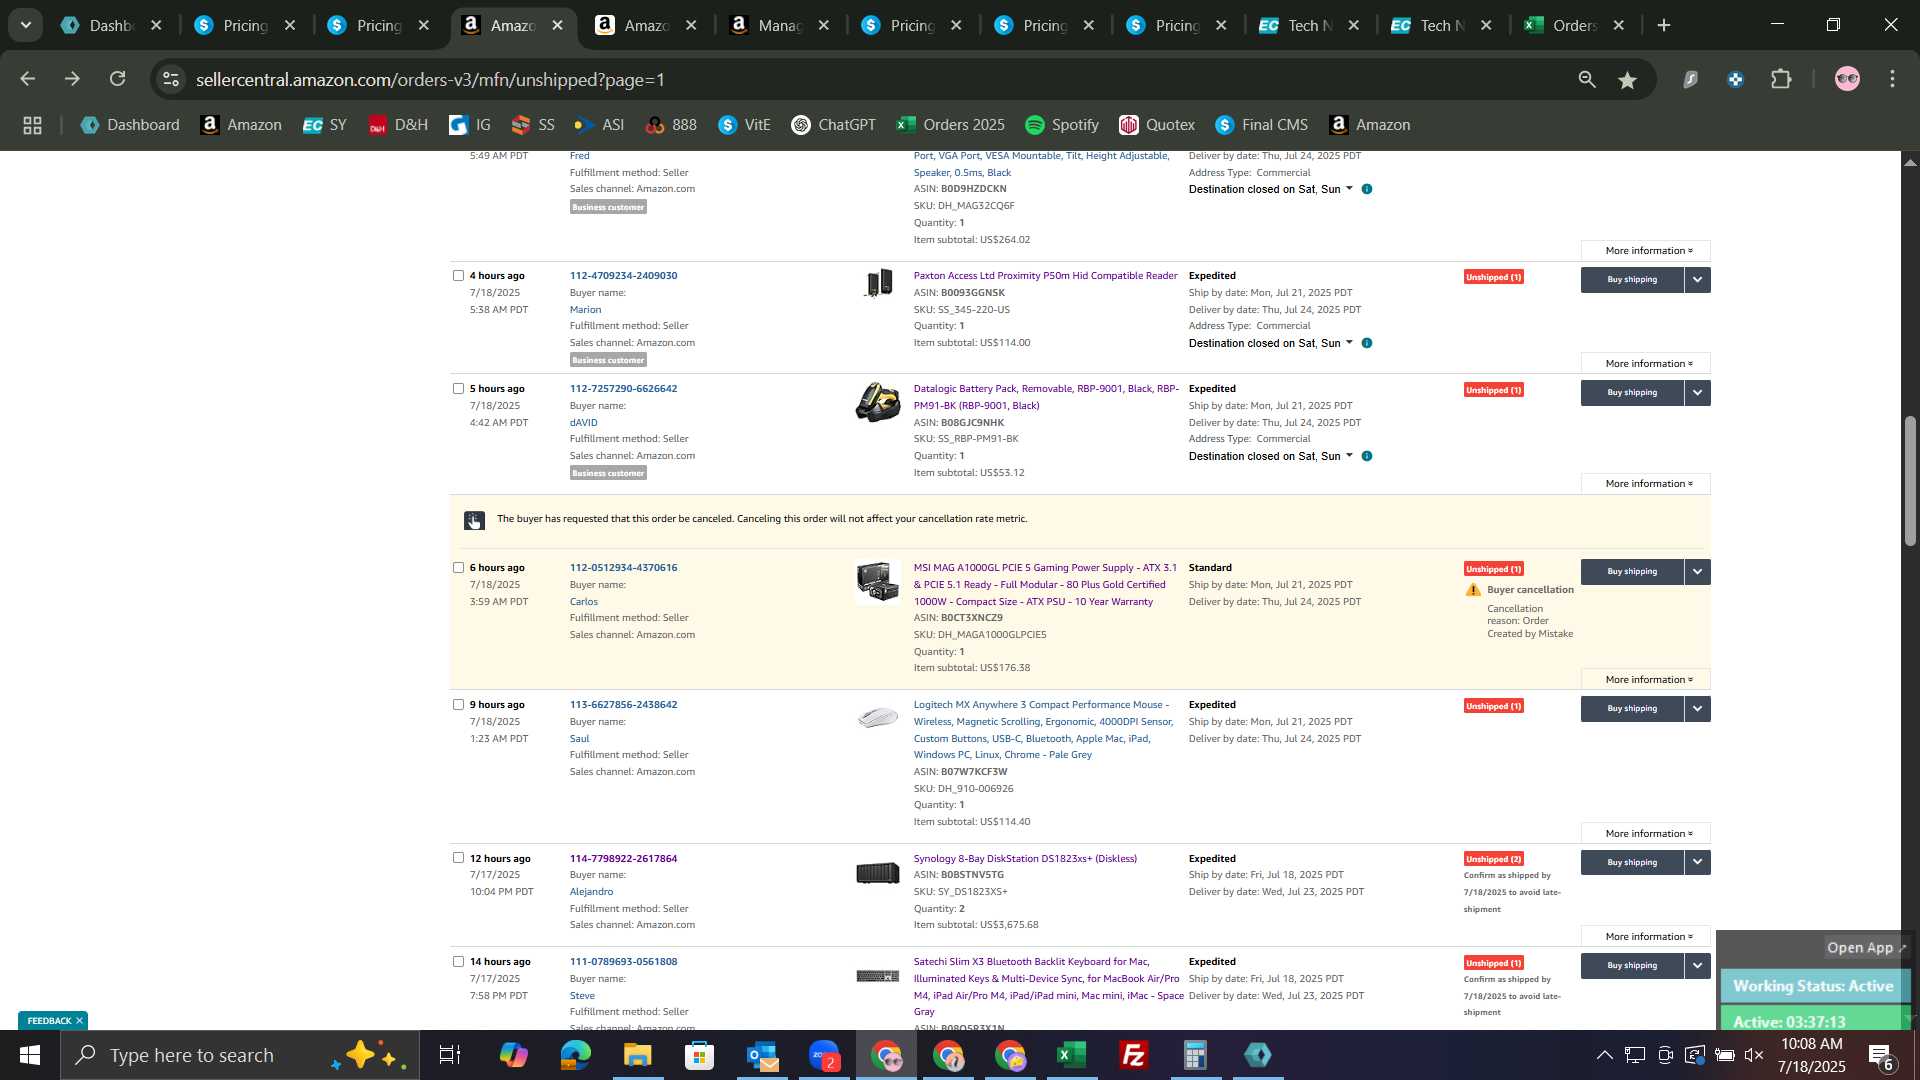Expand Destination closed dropdown for Marion's order

coord(1349,343)
